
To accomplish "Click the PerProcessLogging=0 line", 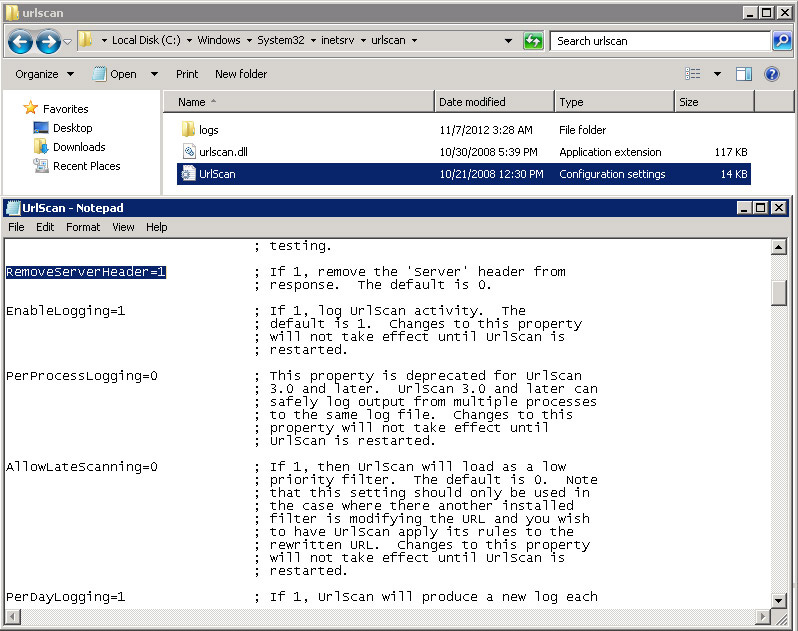I will point(81,376).
